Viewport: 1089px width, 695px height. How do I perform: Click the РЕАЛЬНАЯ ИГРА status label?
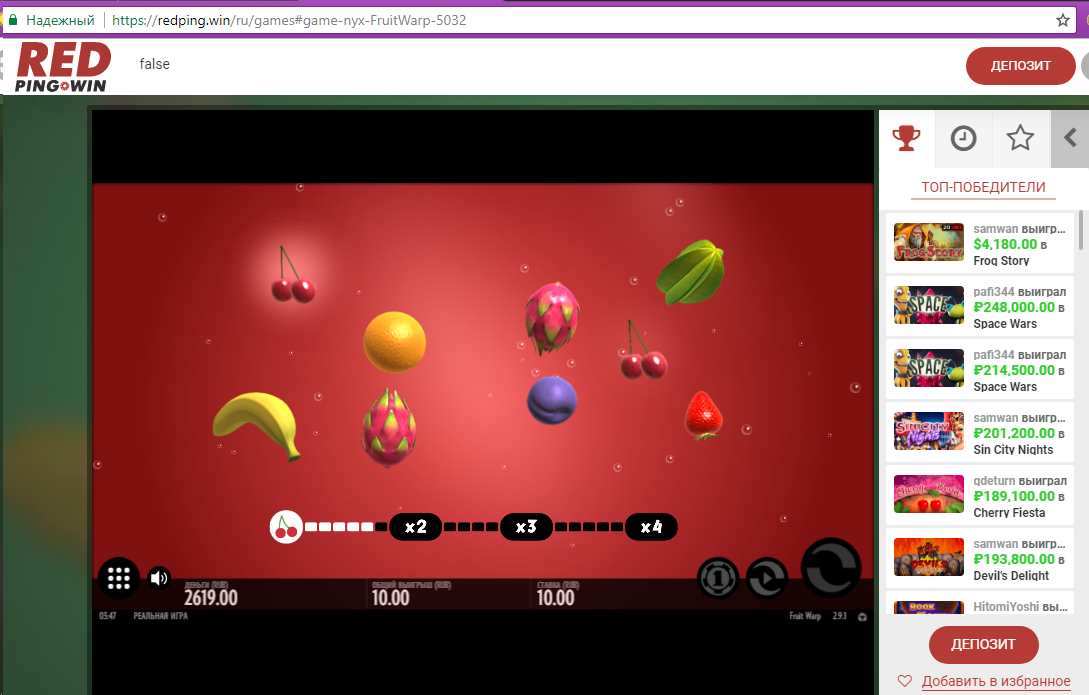tap(160, 616)
